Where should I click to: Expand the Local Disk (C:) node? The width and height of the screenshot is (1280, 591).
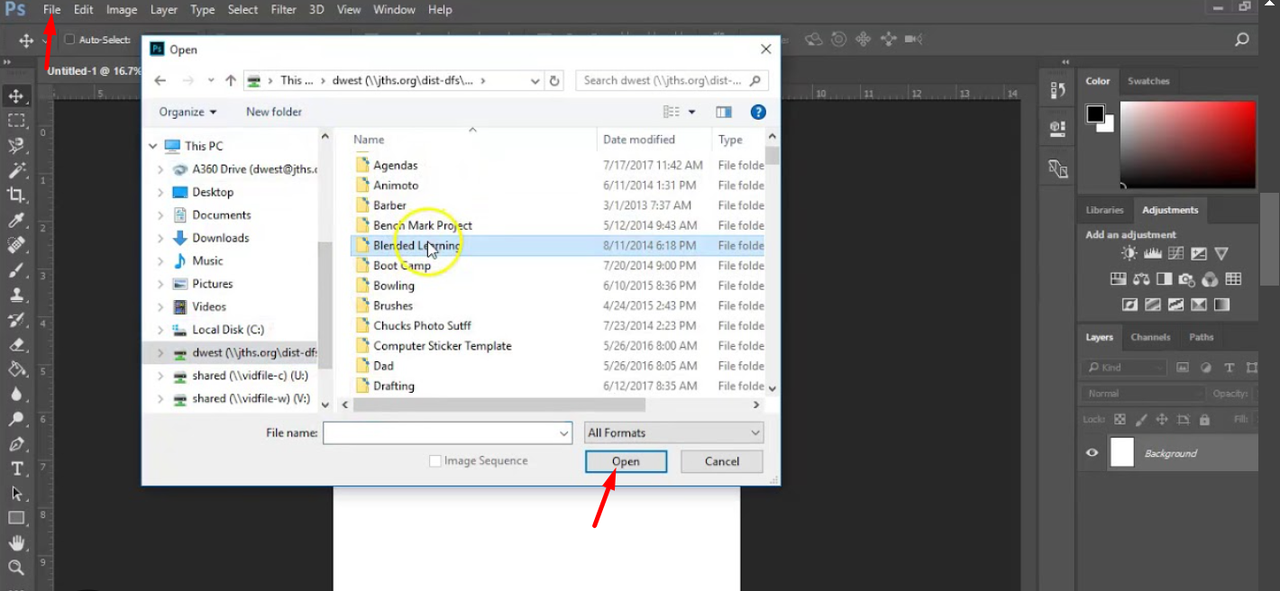(160, 330)
